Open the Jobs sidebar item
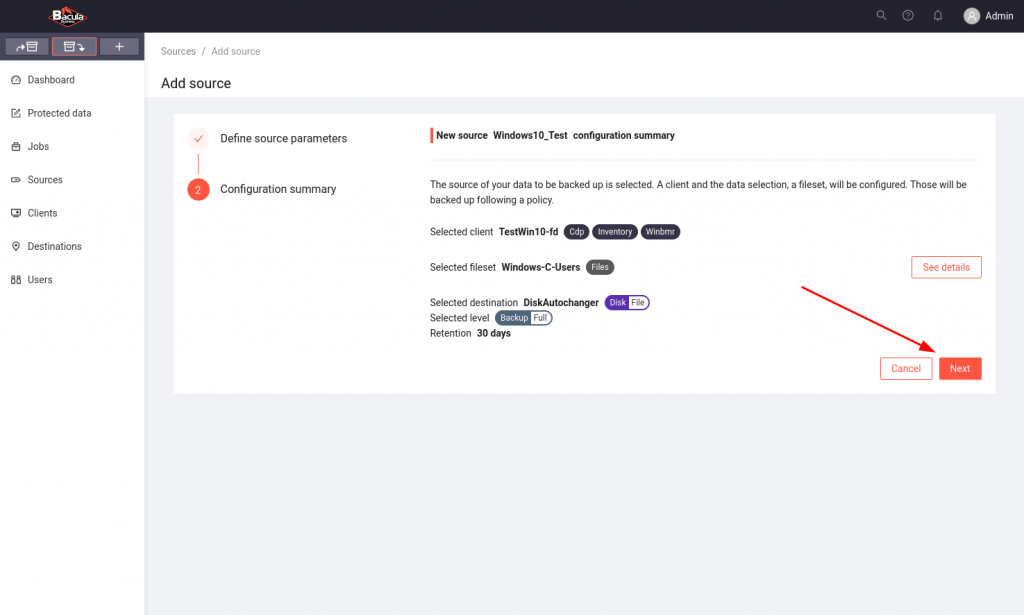The image size is (1024, 615). pos(38,147)
